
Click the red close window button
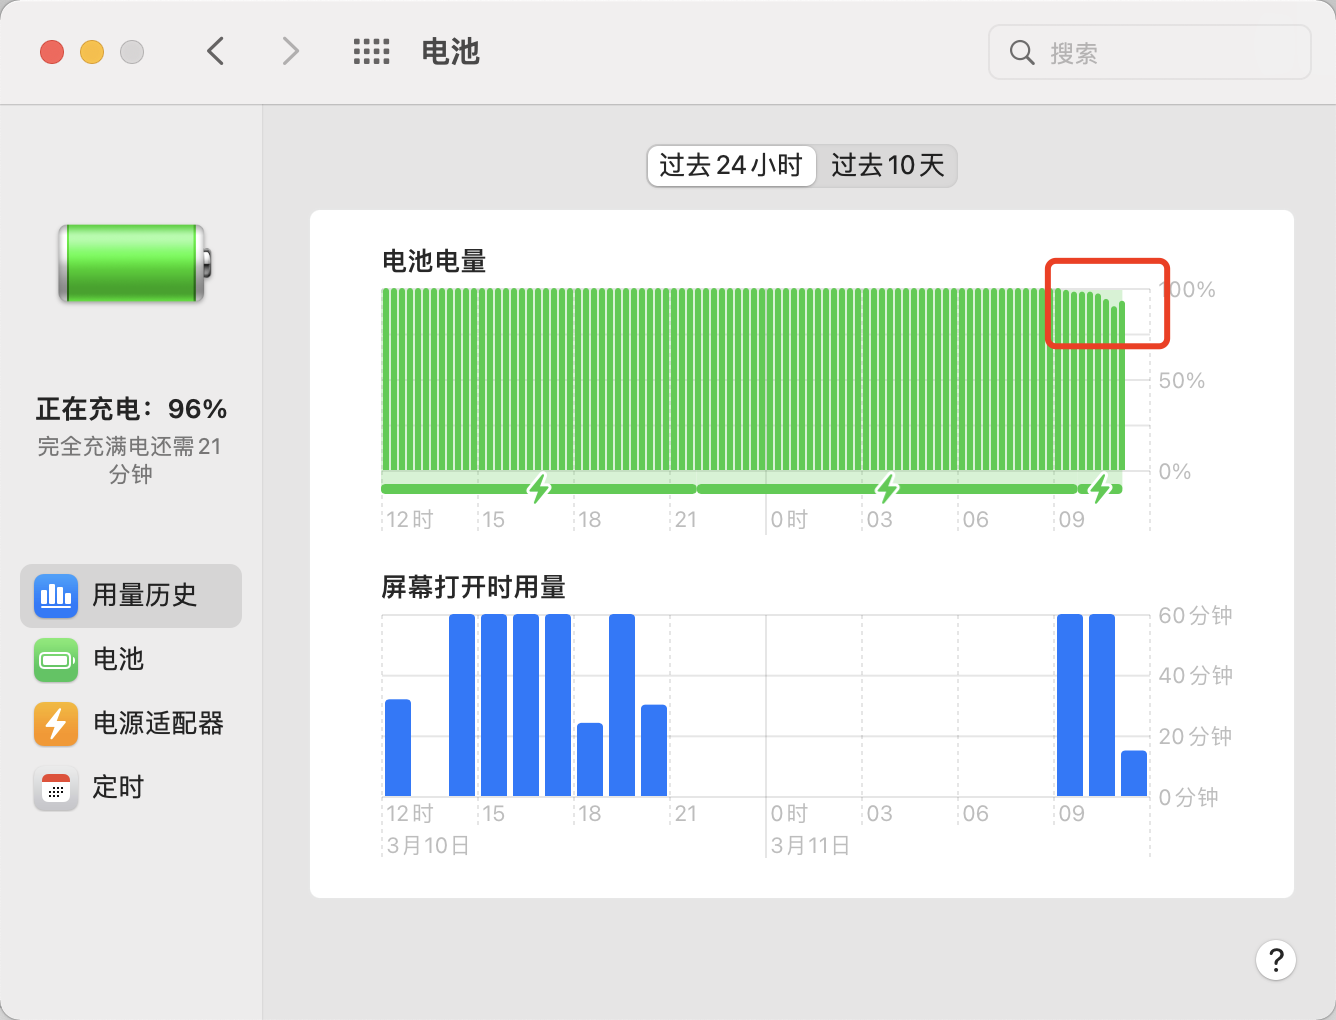point(52,52)
